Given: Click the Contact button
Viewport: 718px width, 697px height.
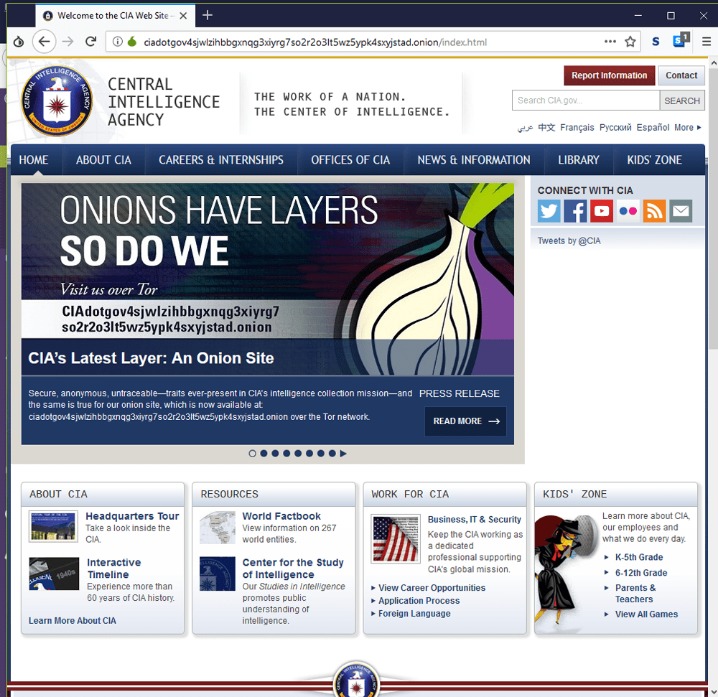Looking at the screenshot, I should click(681, 76).
